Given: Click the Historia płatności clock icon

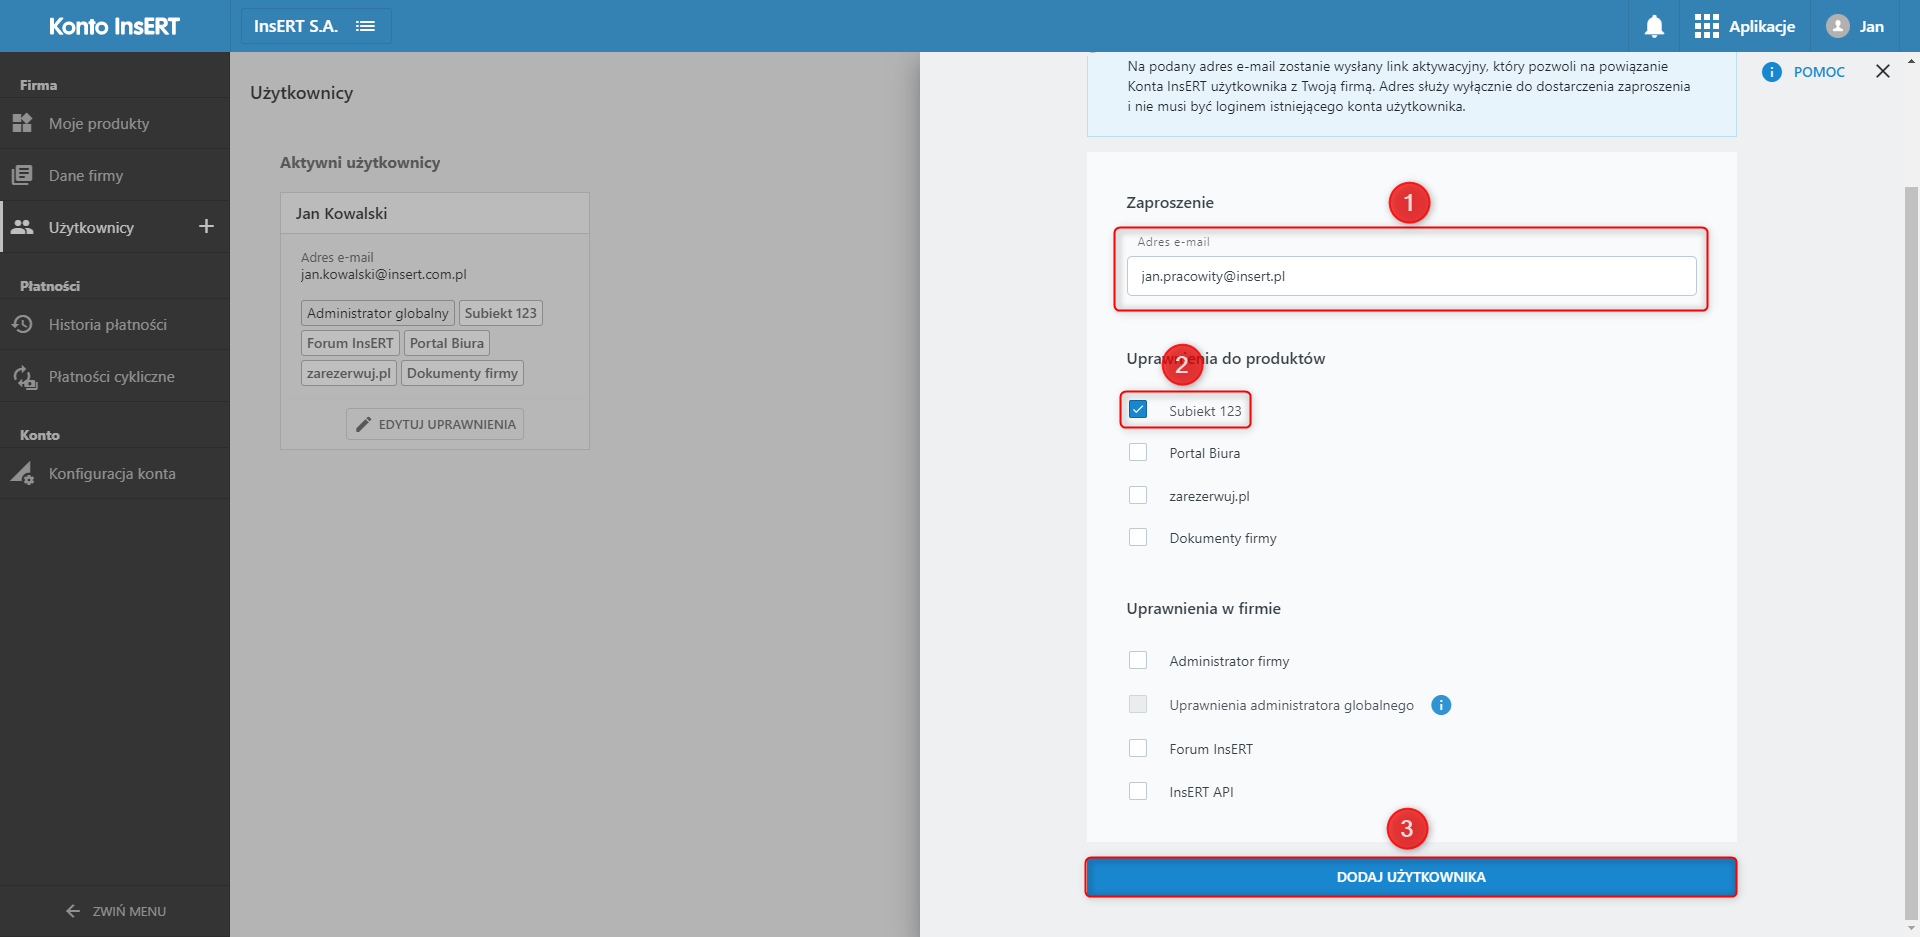Looking at the screenshot, I should [22, 324].
